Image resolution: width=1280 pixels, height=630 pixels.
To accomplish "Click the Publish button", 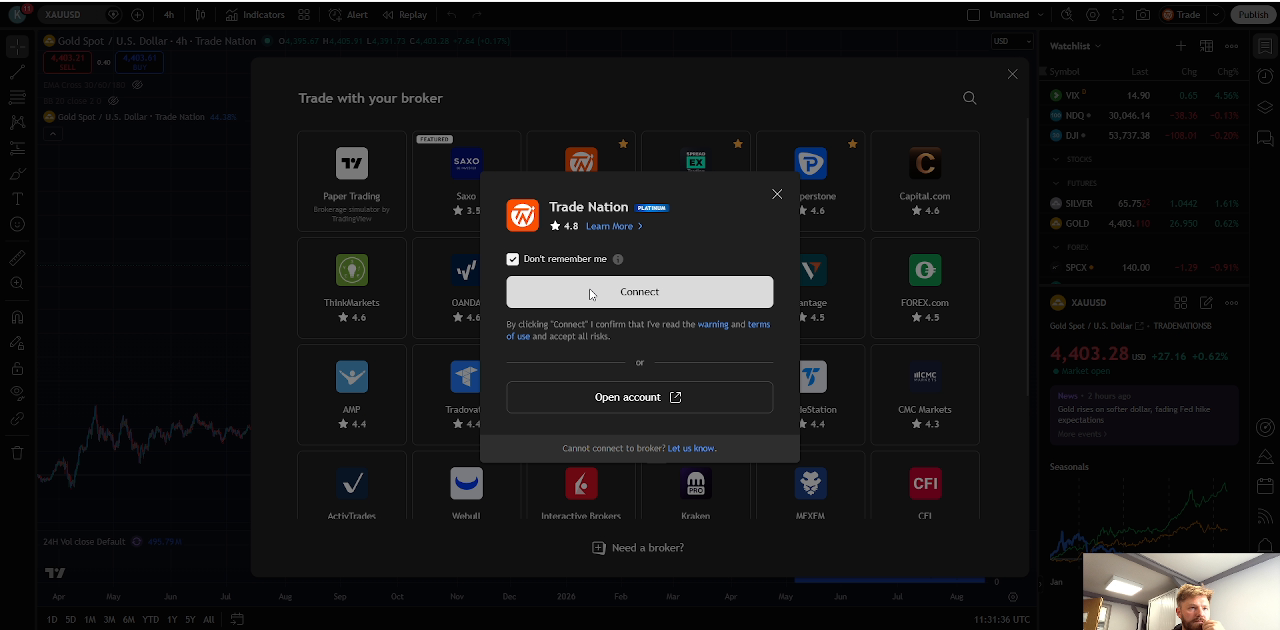I will (1253, 15).
